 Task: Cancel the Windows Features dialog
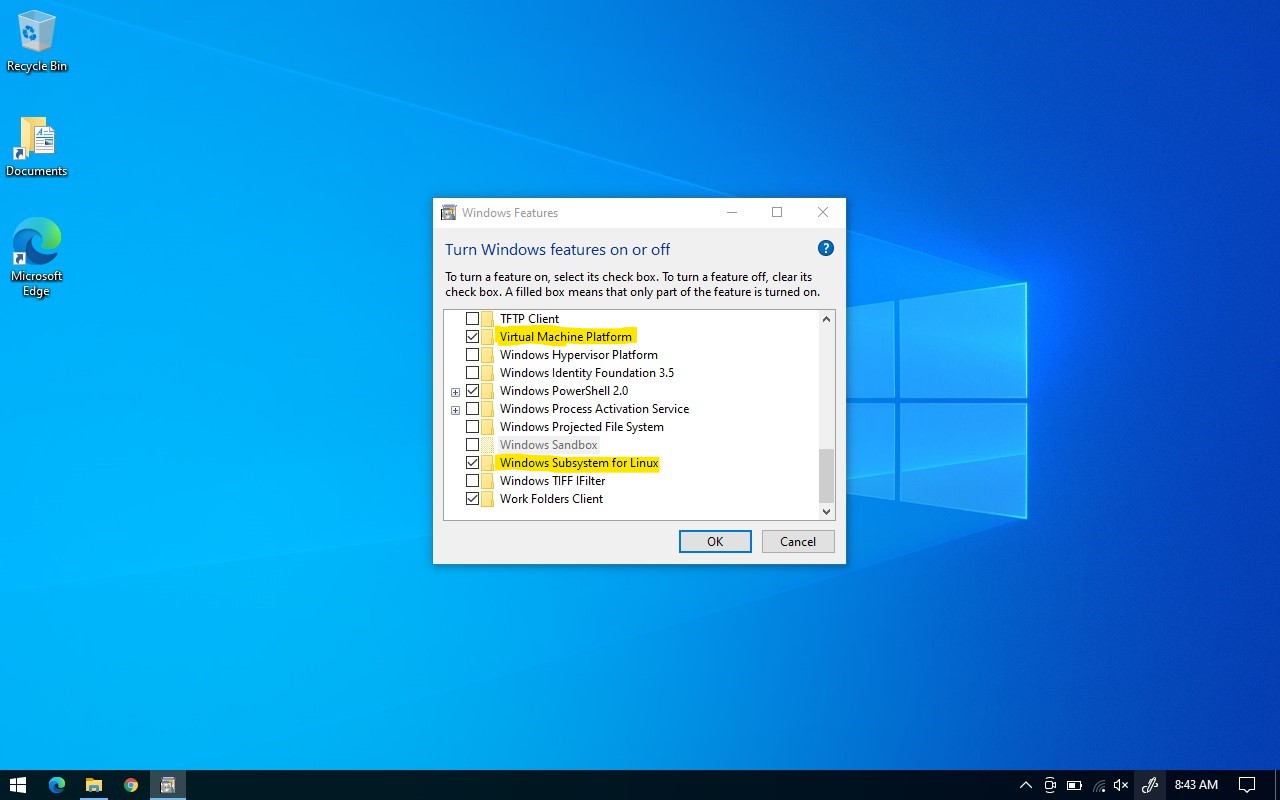click(x=798, y=541)
